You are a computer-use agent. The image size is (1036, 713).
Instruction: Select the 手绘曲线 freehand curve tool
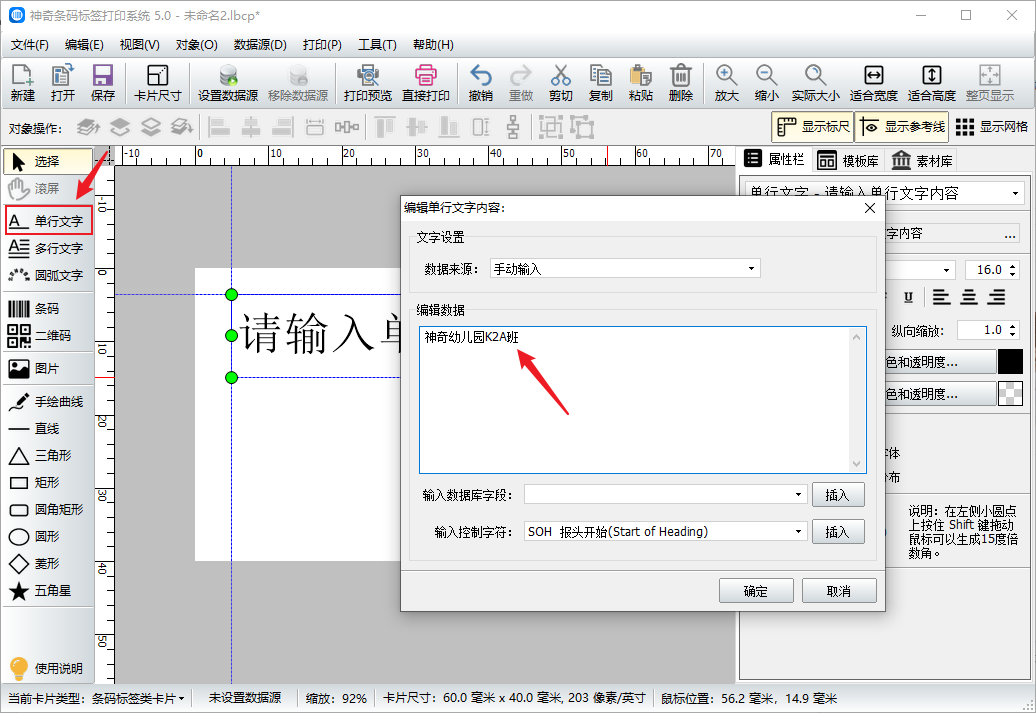49,401
